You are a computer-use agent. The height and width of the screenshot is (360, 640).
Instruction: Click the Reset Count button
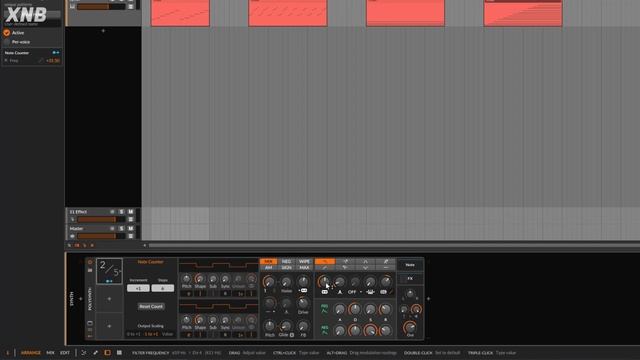pos(151,307)
